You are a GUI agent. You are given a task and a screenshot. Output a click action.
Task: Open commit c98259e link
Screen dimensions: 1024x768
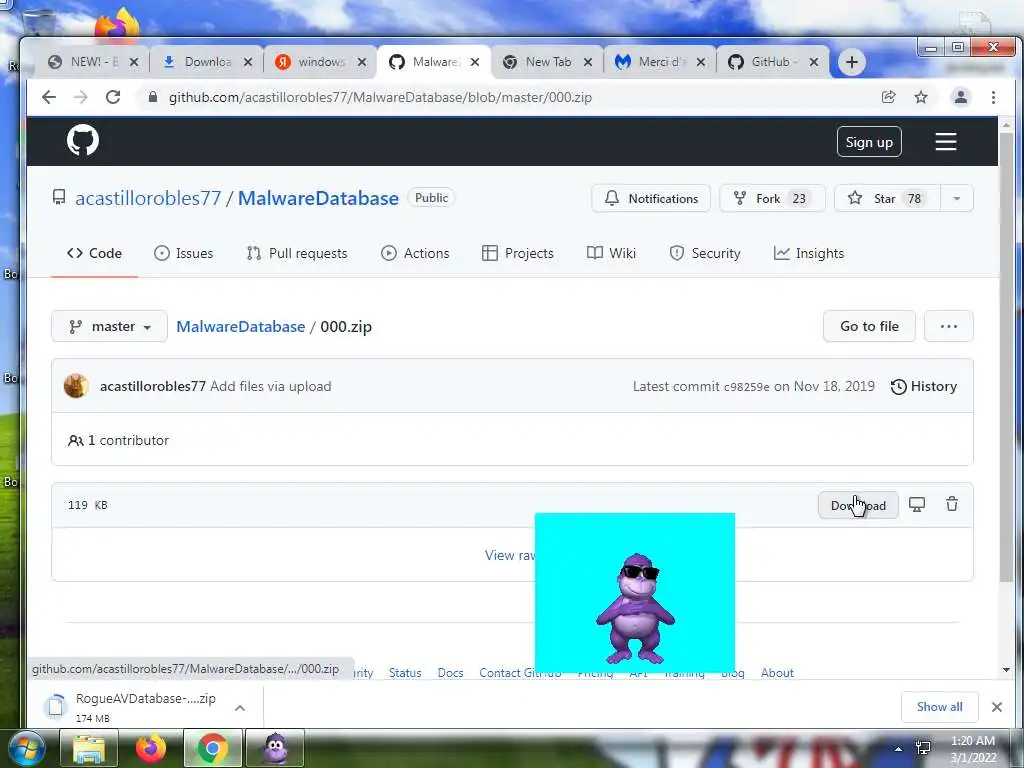746,387
